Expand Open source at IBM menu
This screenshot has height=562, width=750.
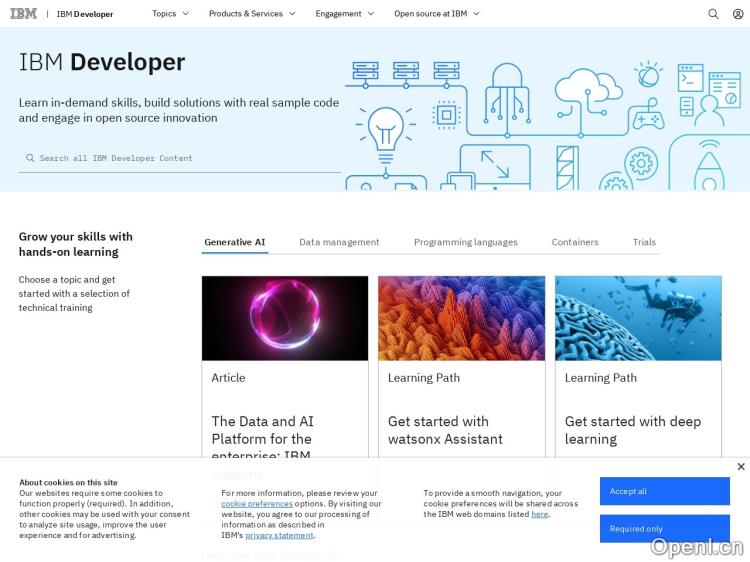(436, 14)
